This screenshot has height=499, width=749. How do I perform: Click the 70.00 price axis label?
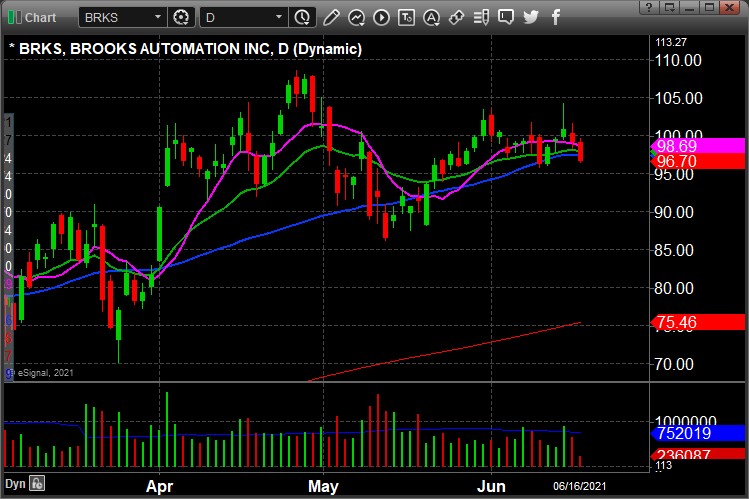pos(674,364)
